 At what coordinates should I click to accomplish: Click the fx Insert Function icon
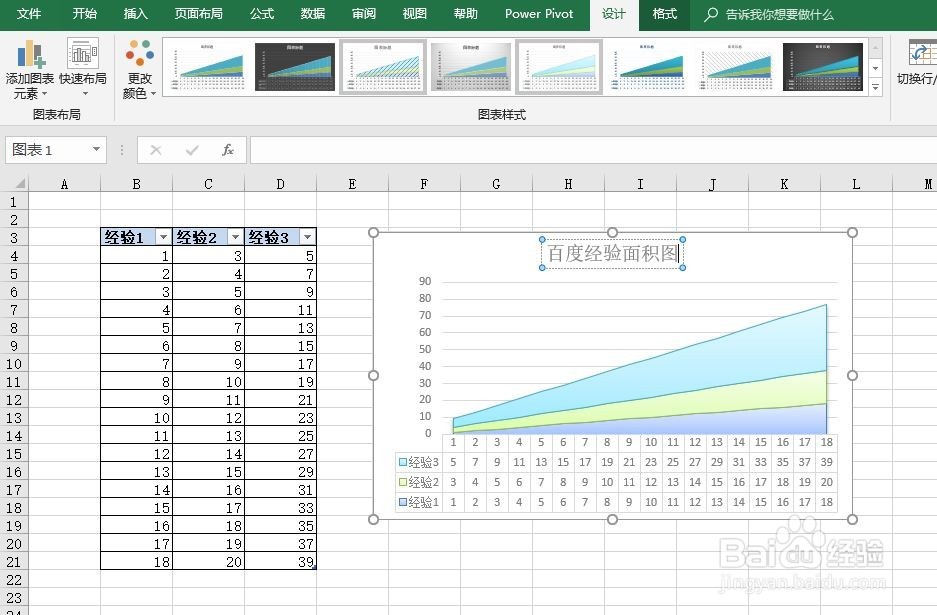coord(228,149)
